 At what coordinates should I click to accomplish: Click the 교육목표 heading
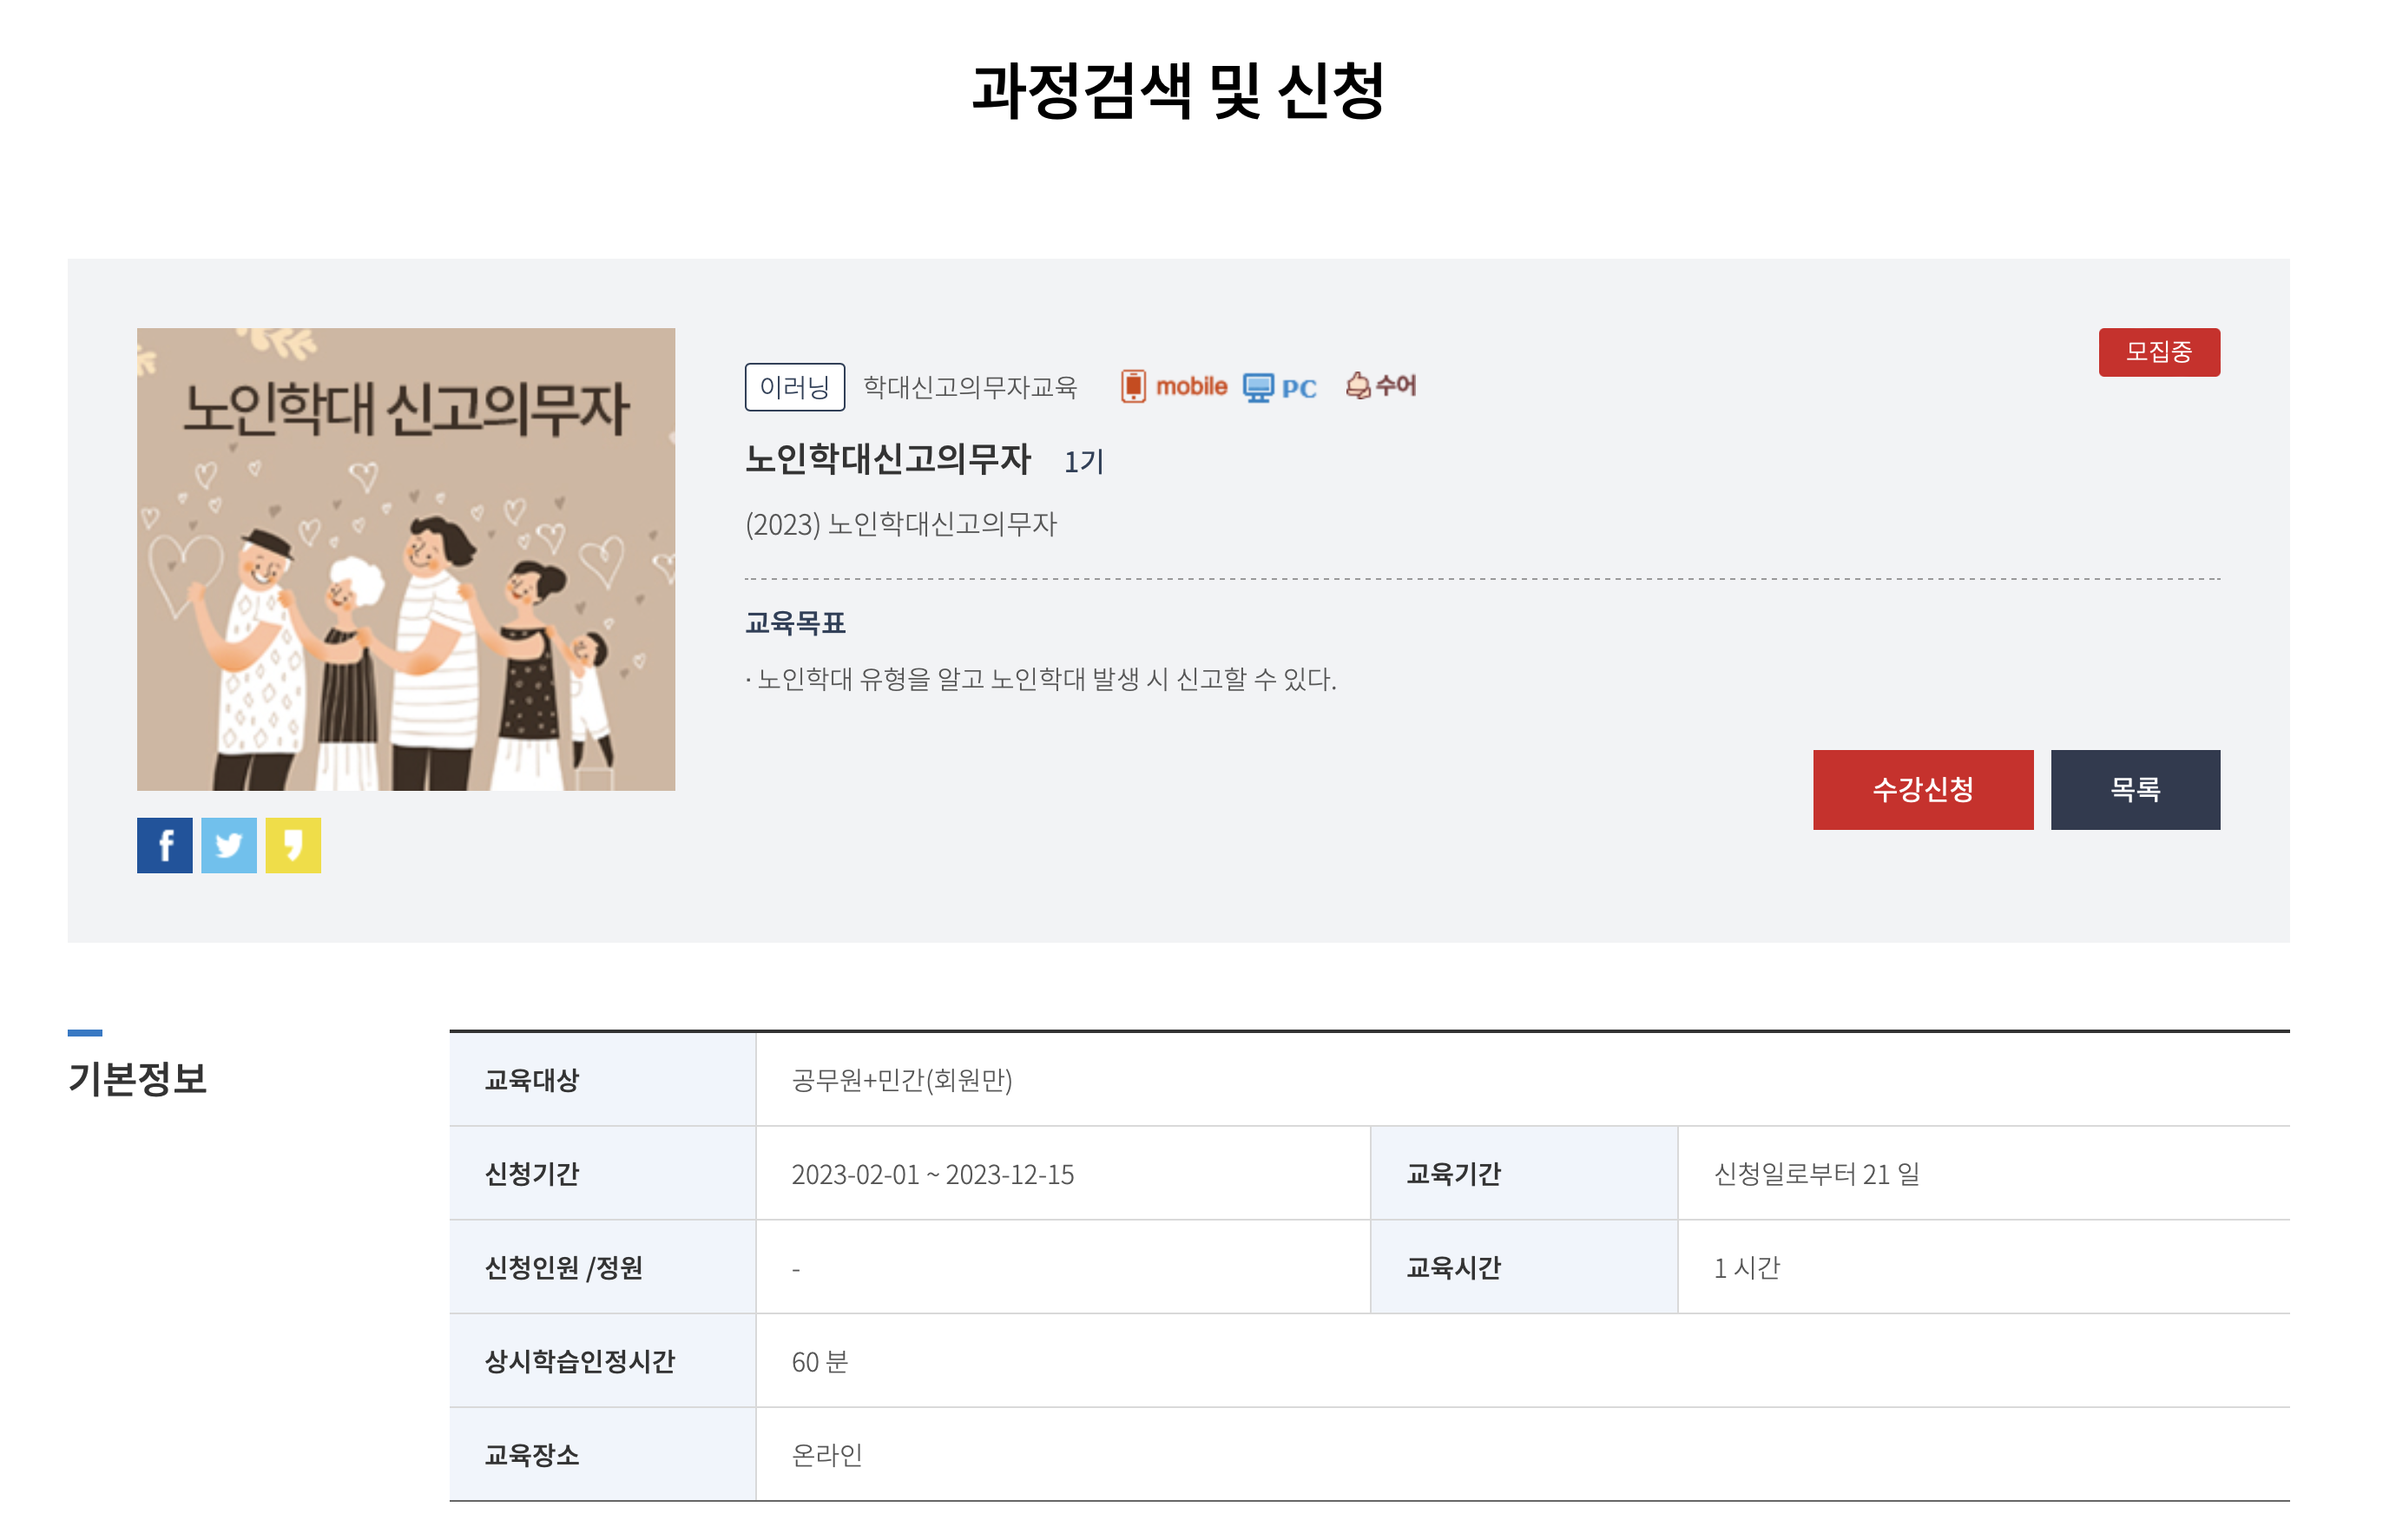pyautogui.click(x=794, y=623)
